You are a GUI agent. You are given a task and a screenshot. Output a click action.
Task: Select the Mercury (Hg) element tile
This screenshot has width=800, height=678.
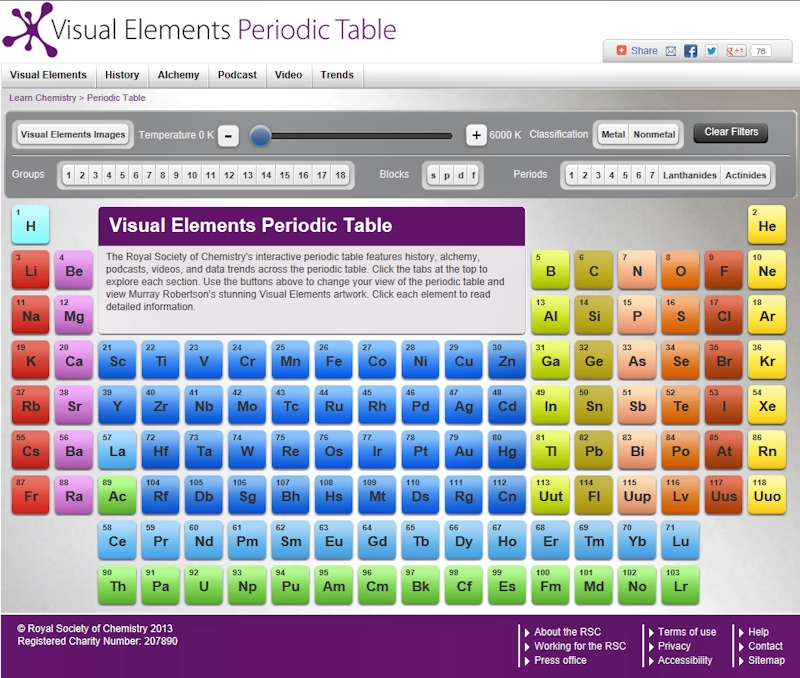507,450
